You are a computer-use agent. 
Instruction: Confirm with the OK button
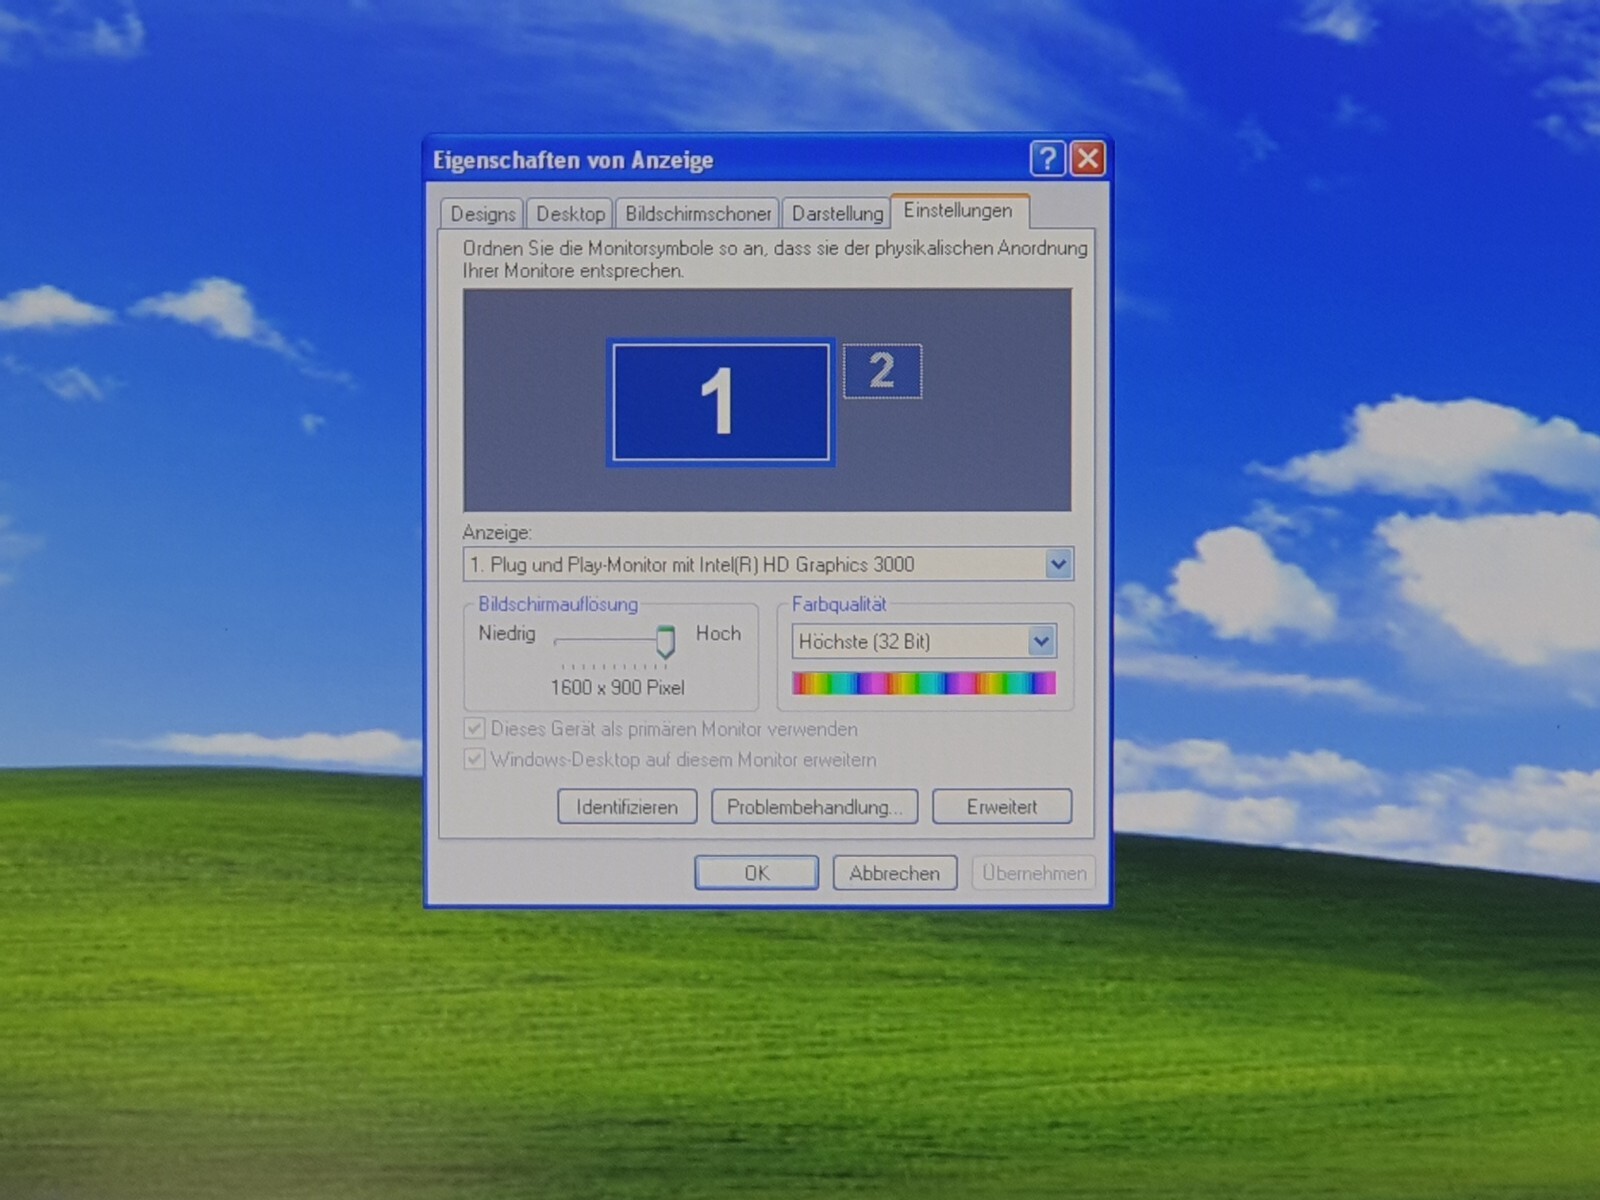click(757, 873)
